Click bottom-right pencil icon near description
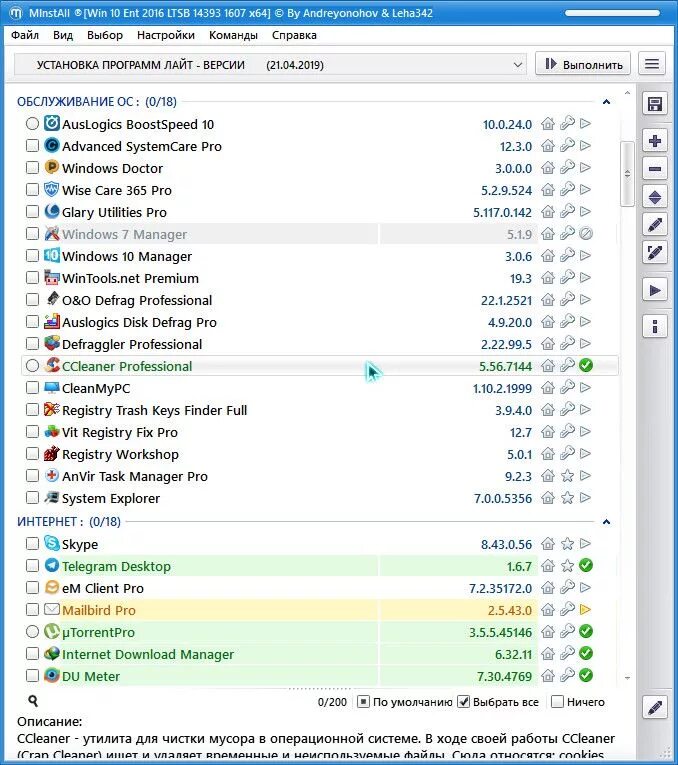Viewport: 678px width, 765px height. pos(655,707)
